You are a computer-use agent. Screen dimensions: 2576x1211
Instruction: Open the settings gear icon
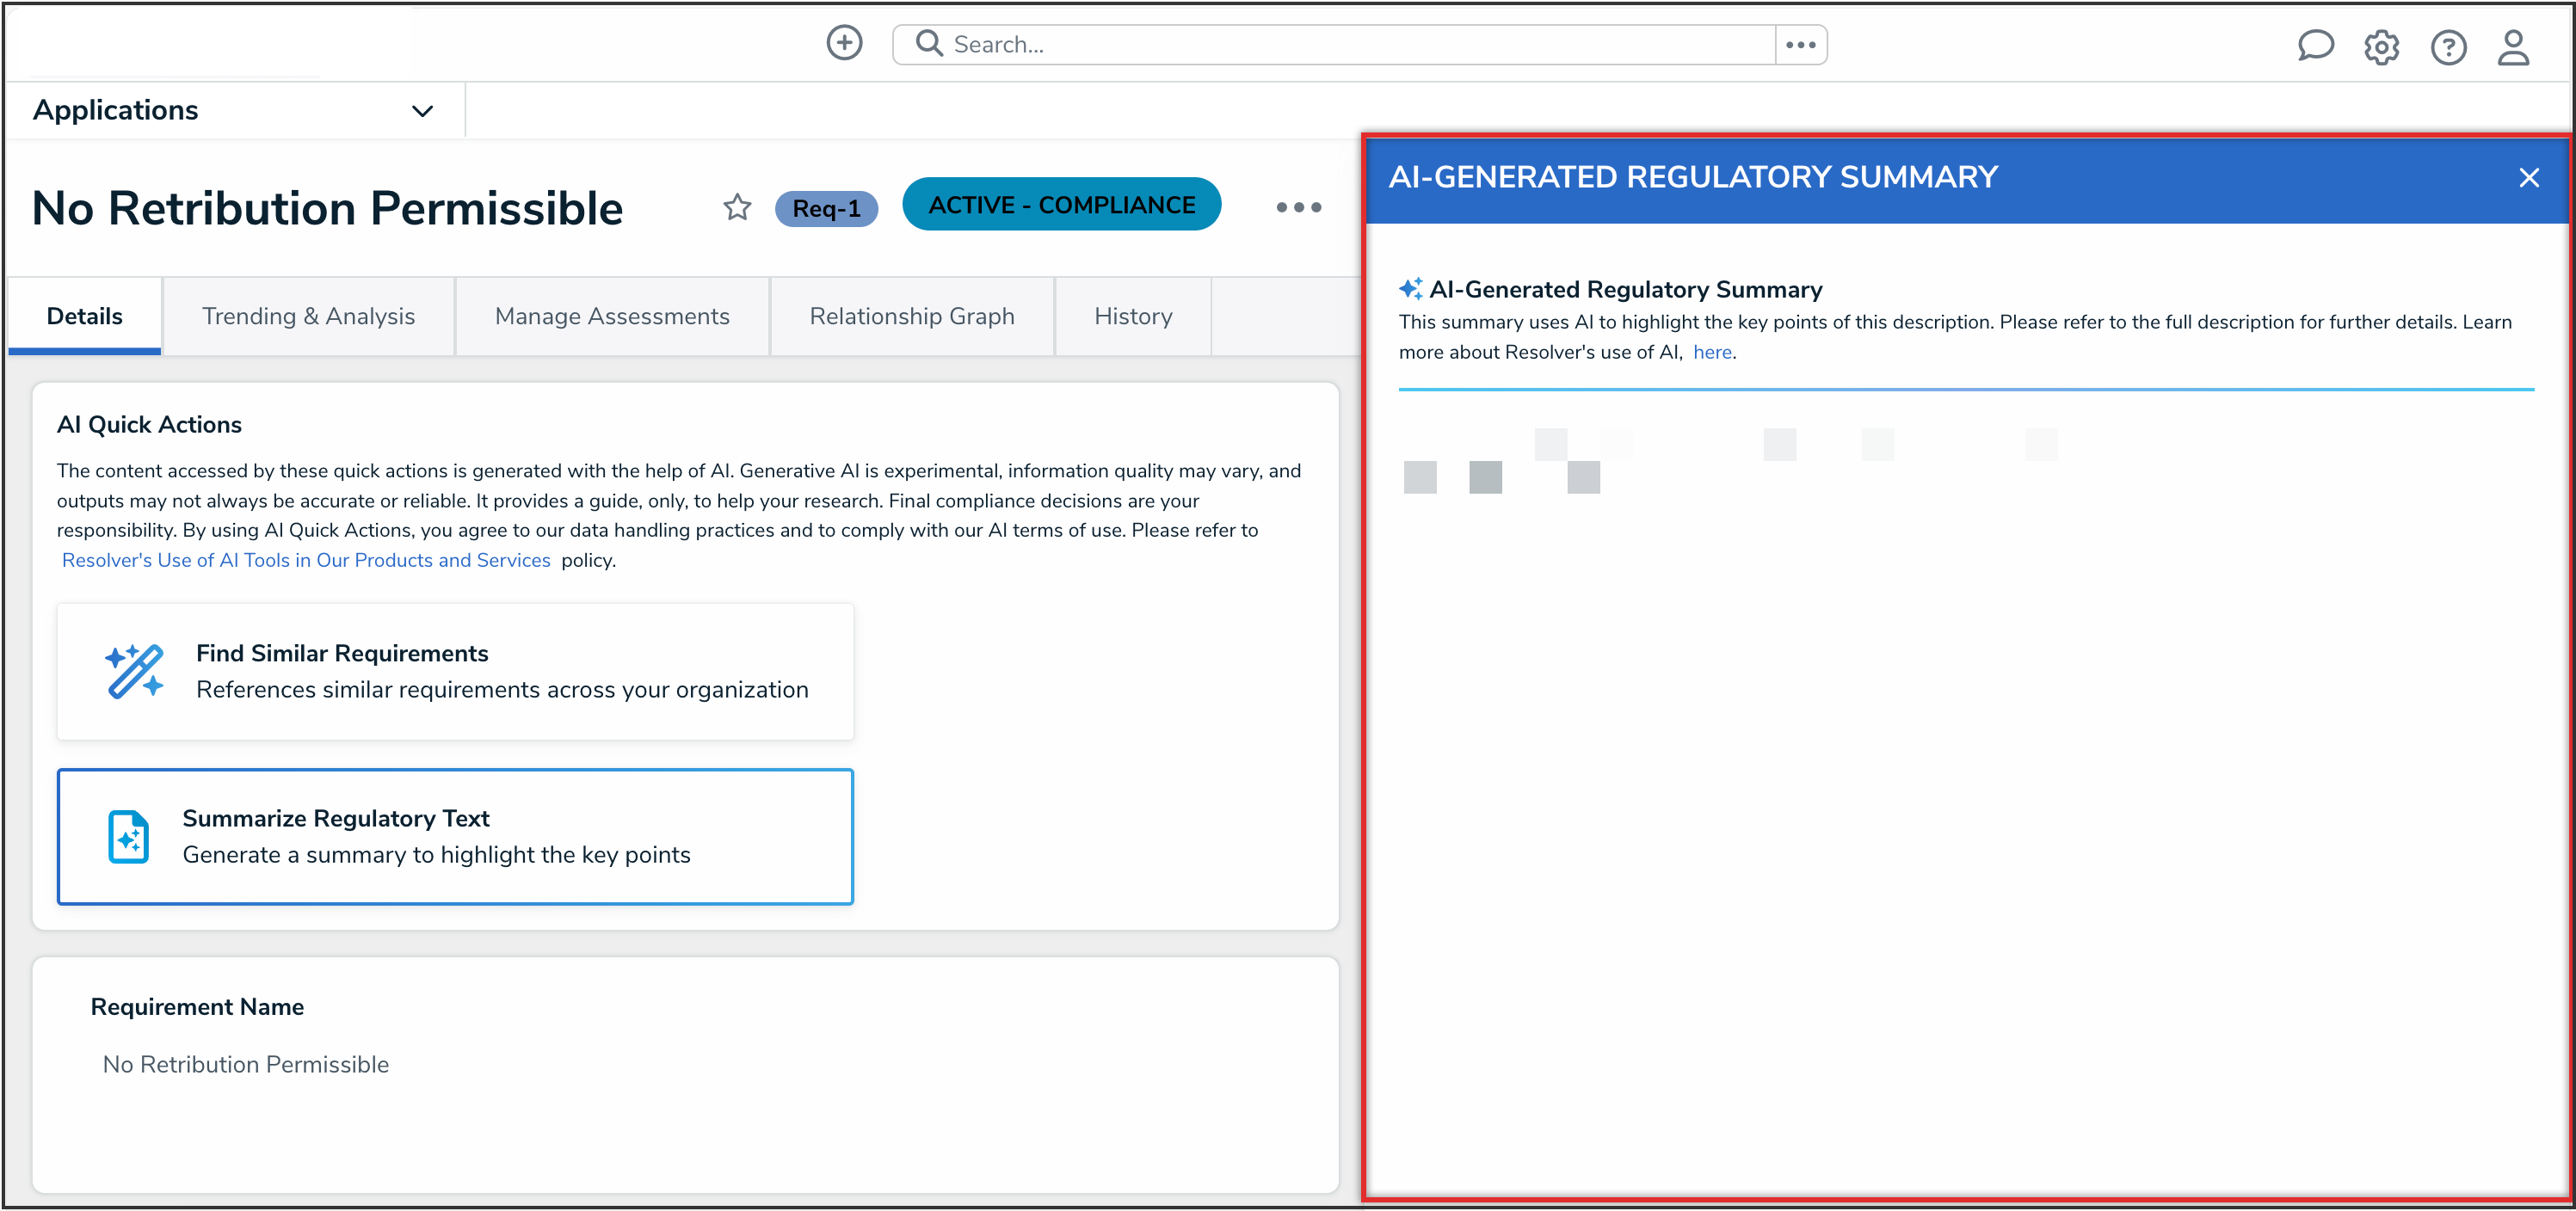coord(2381,47)
